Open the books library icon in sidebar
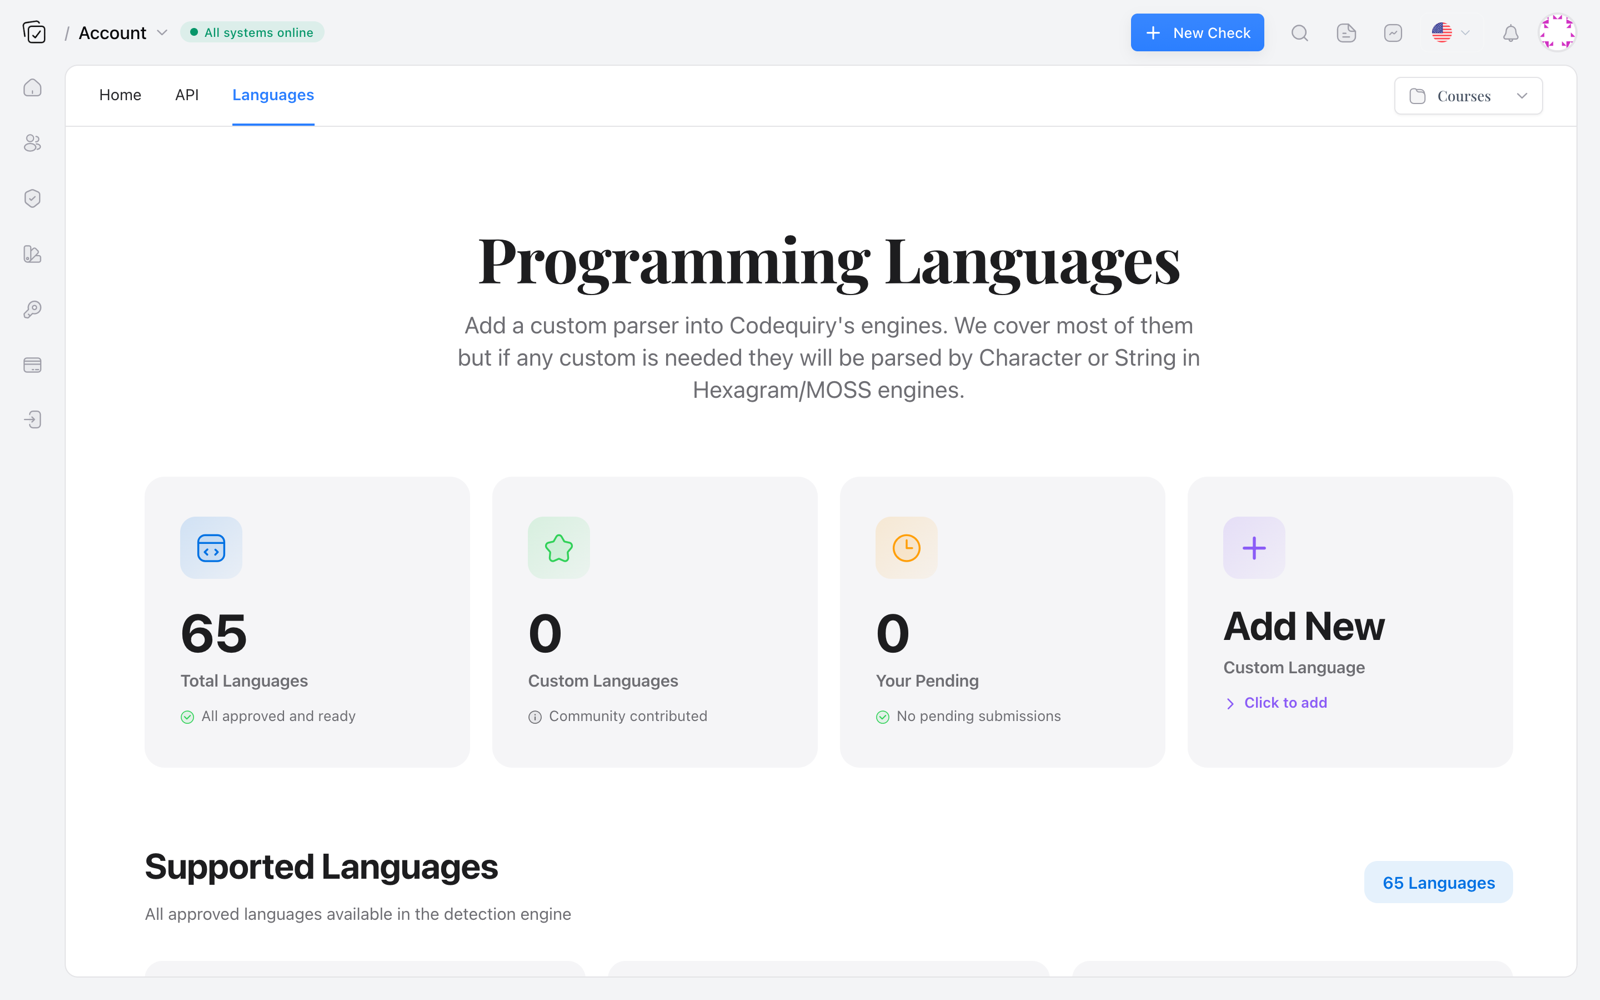 [x=33, y=254]
